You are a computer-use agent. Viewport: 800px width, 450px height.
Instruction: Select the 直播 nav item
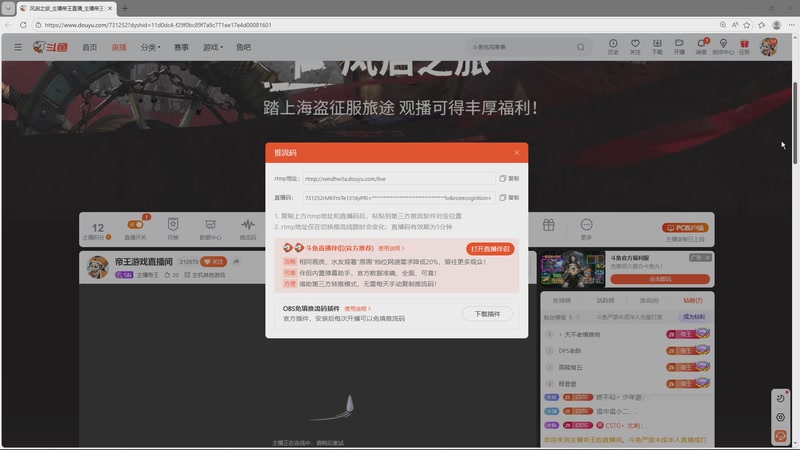(x=119, y=47)
